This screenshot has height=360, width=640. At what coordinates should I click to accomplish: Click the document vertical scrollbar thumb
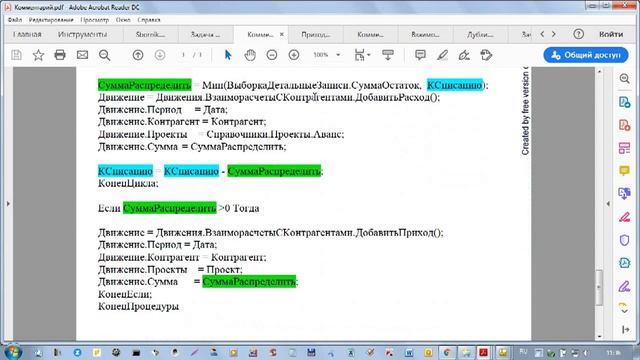coord(599,287)
